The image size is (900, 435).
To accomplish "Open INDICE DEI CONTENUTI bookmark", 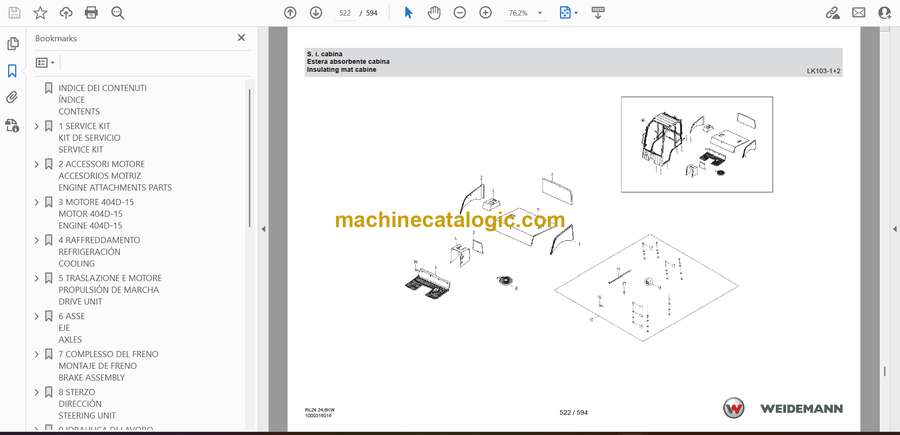I will (x=102, y=88).
